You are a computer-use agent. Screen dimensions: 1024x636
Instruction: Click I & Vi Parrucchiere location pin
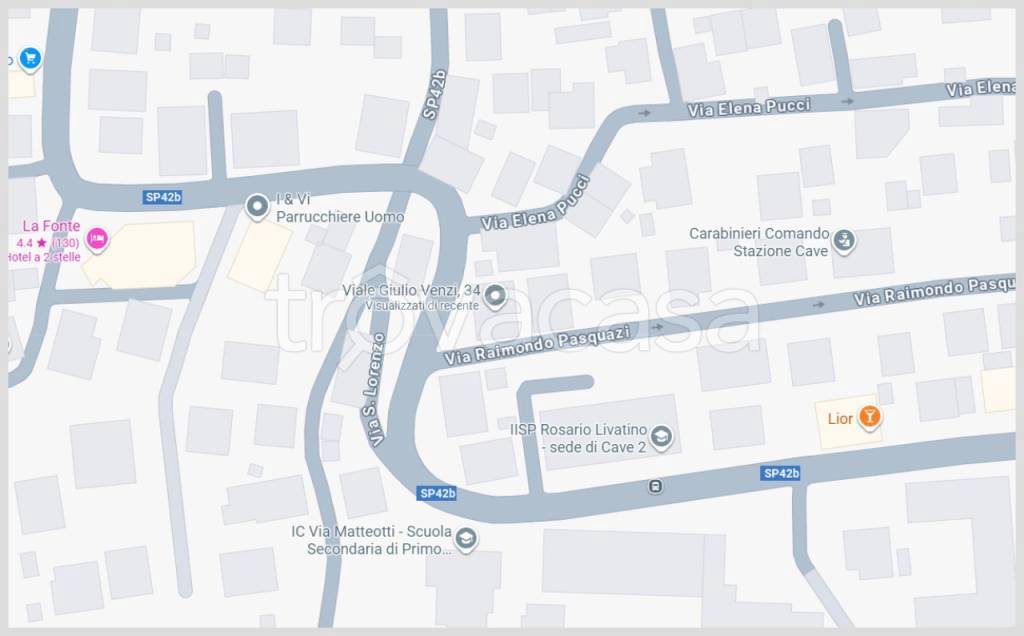(x=257, y=207)
